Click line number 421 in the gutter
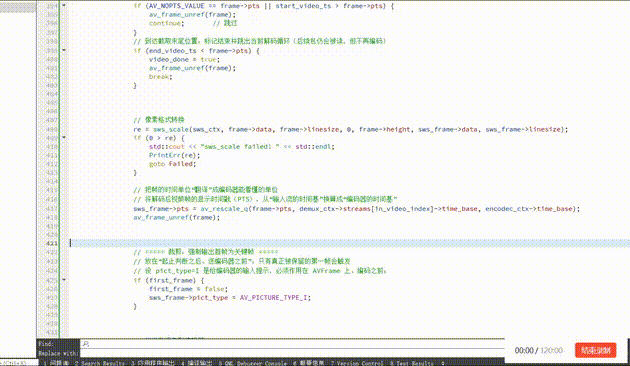 point(52,243)
